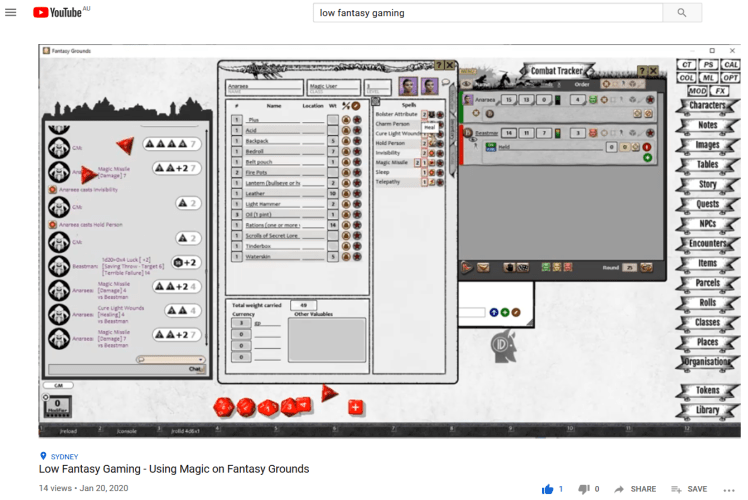Click the video progress bar
The image size is (748, 500).
(390, 437)
